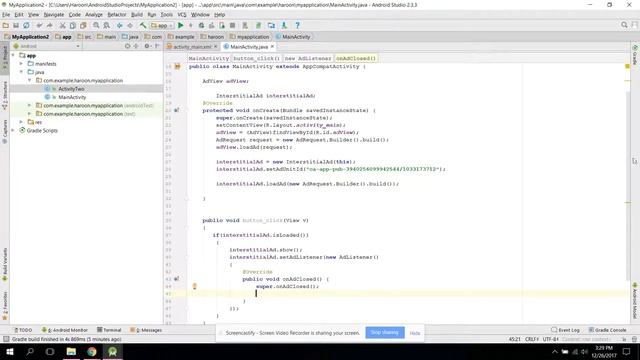Click Stop sharing button
The width and height of the screenshot is (640, 360).
(385, 333)
